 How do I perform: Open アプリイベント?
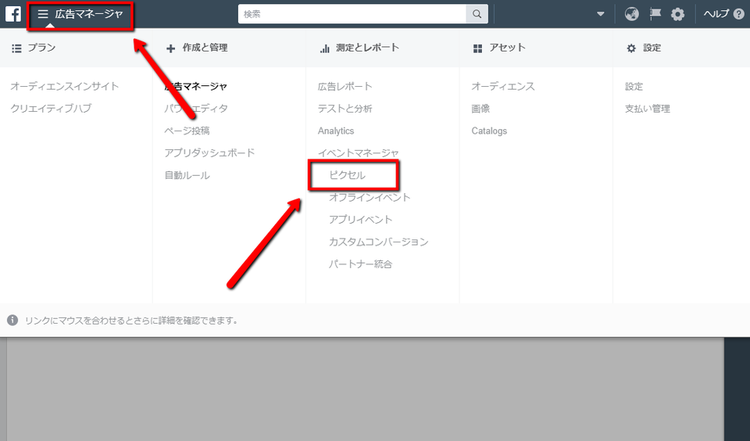[x=361, y=220]
